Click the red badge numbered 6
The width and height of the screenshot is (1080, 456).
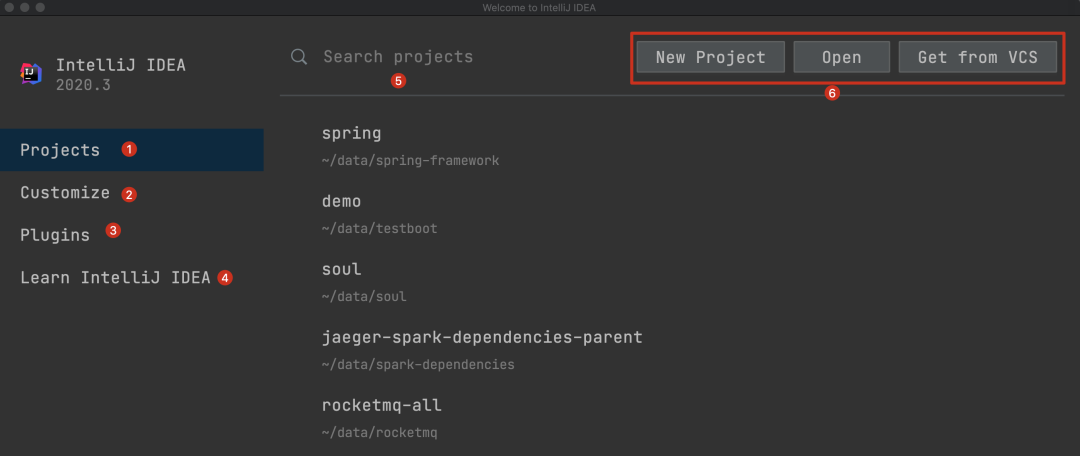pos(832,93)
